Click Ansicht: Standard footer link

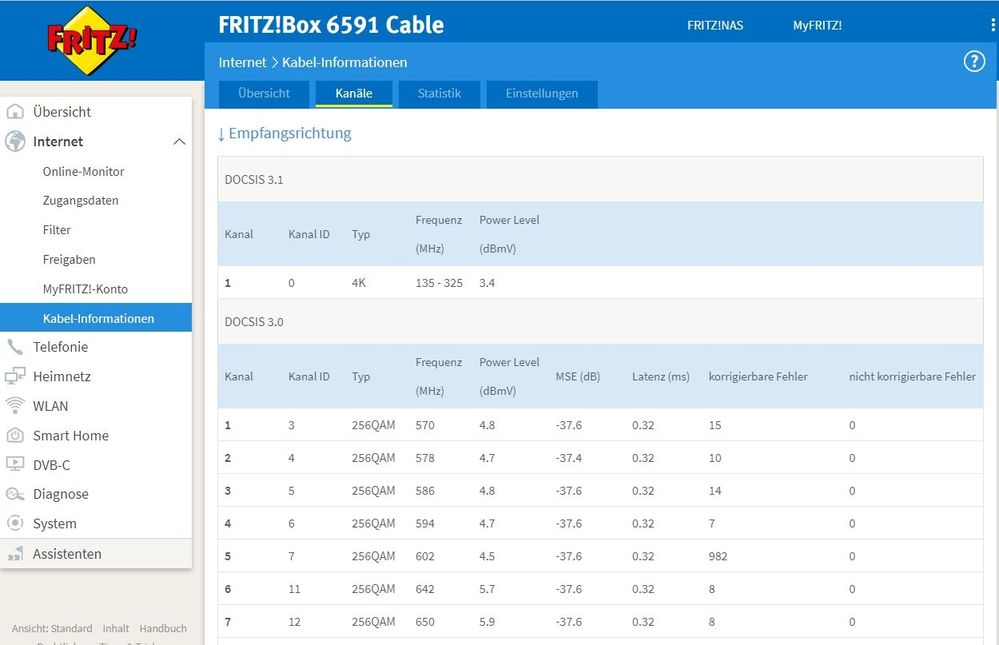coord(52,628)
